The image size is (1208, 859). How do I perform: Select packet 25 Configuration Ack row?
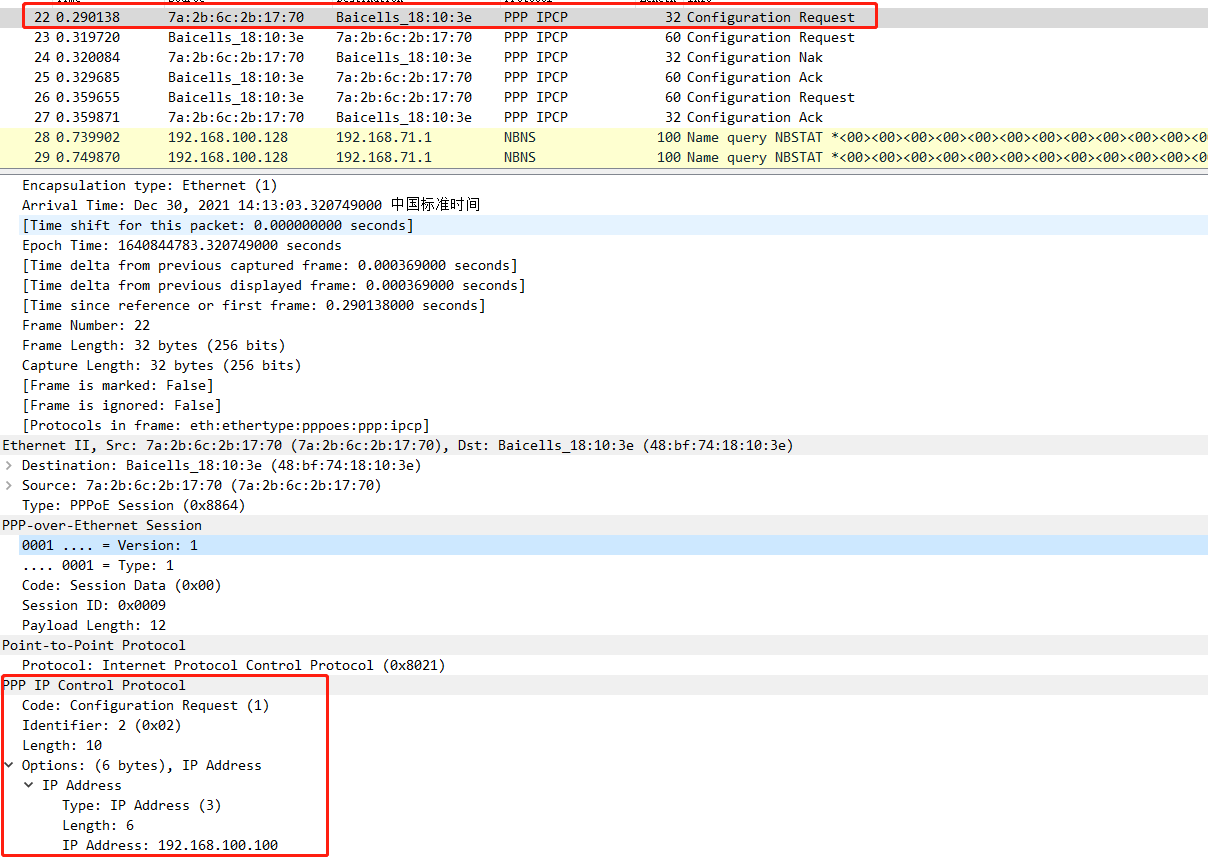604,77
